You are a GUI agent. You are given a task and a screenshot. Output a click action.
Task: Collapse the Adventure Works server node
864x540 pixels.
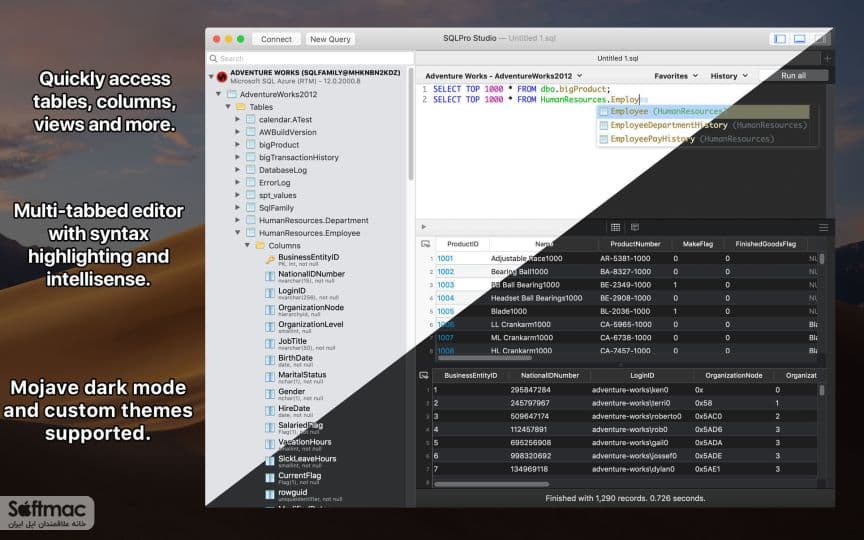tap(211, 77)
